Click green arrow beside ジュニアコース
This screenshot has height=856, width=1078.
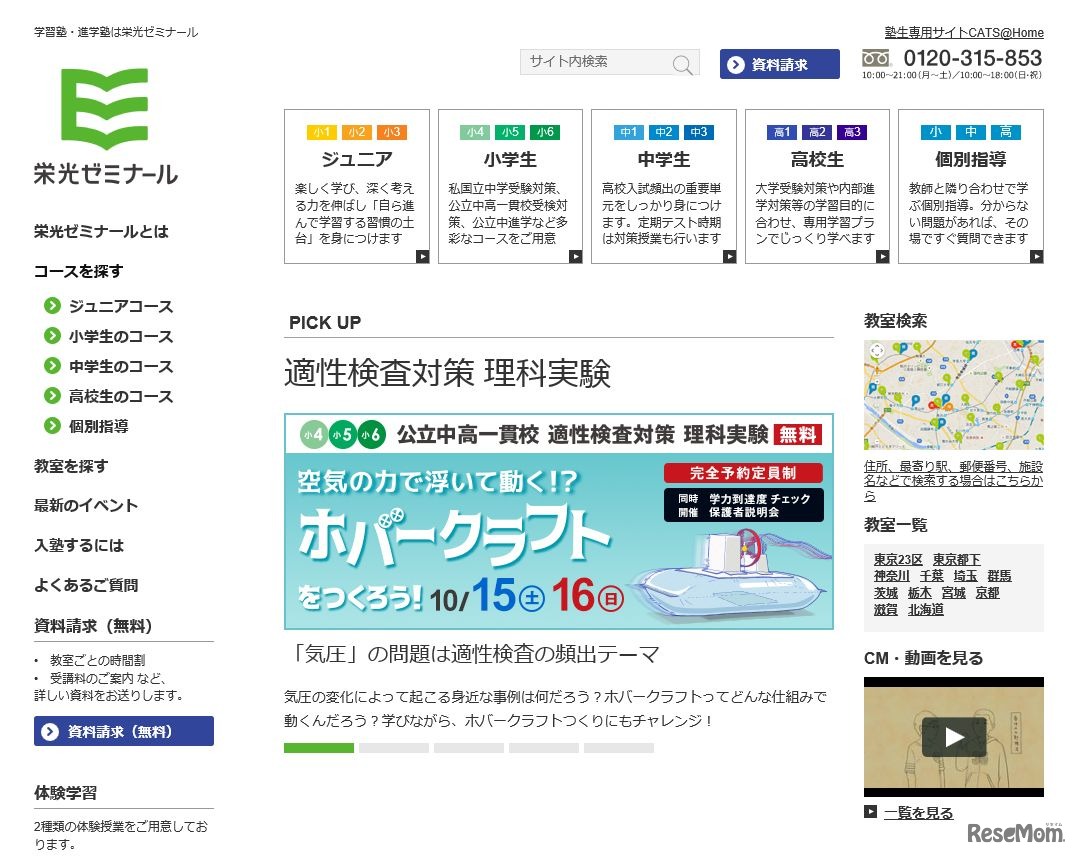click(52, 305)
